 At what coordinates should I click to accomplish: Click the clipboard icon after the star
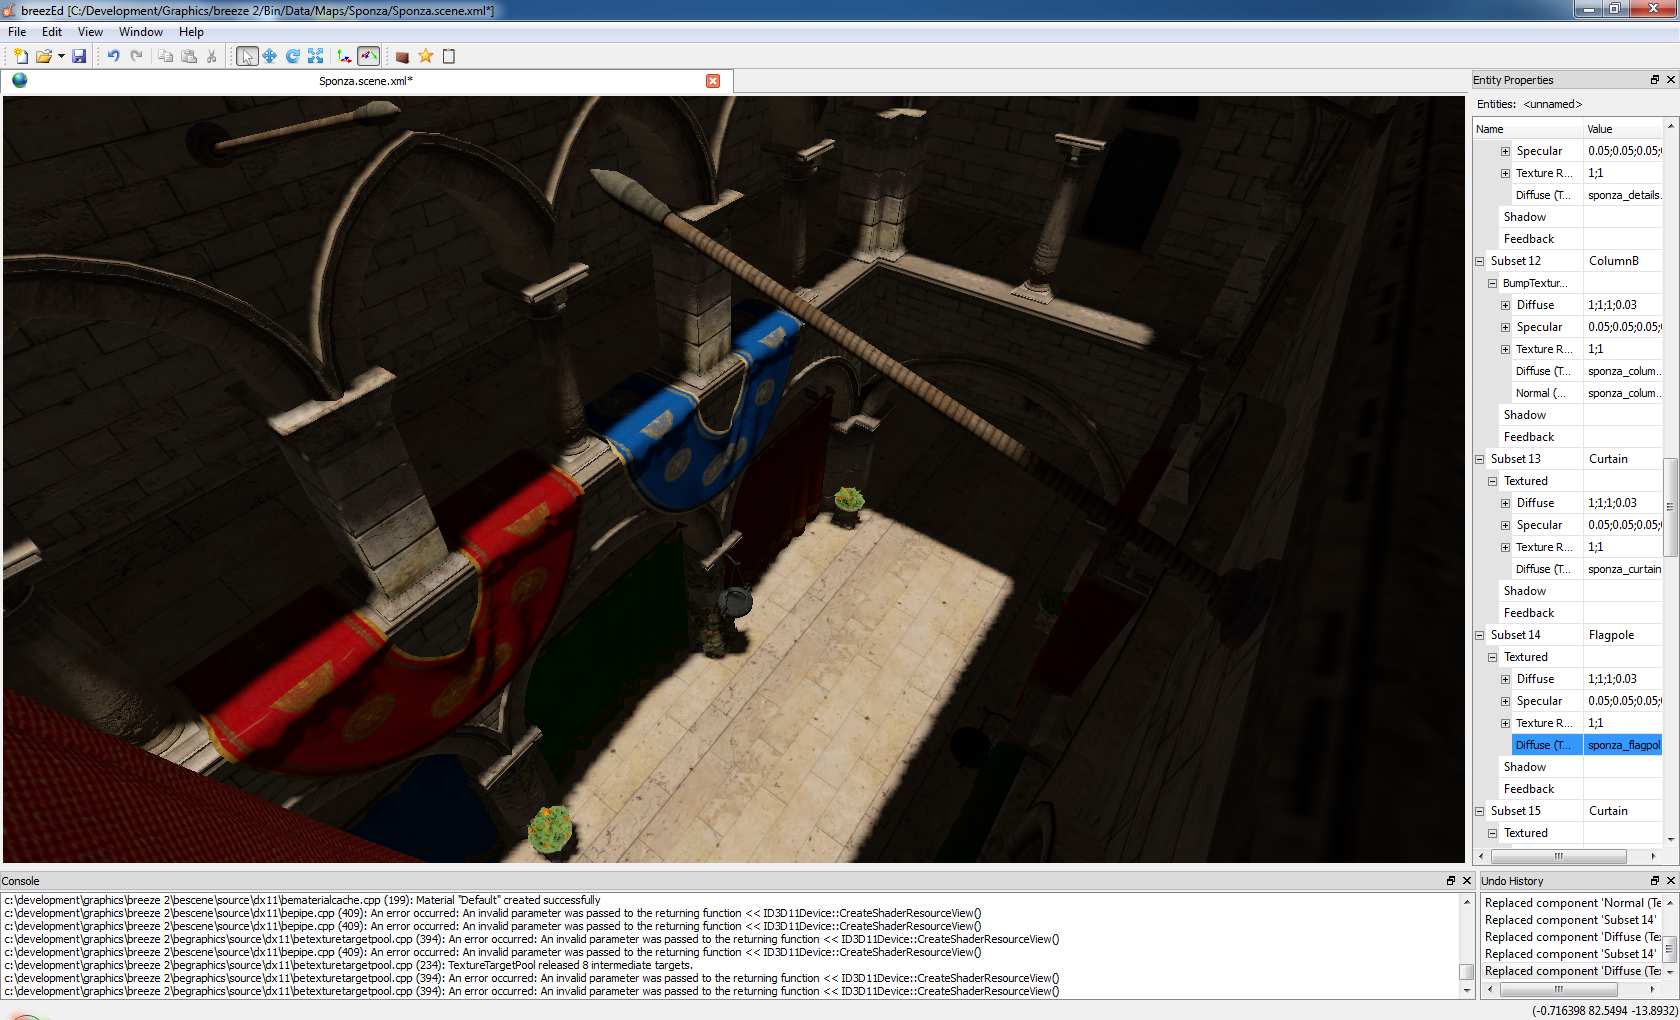[449, 56]
